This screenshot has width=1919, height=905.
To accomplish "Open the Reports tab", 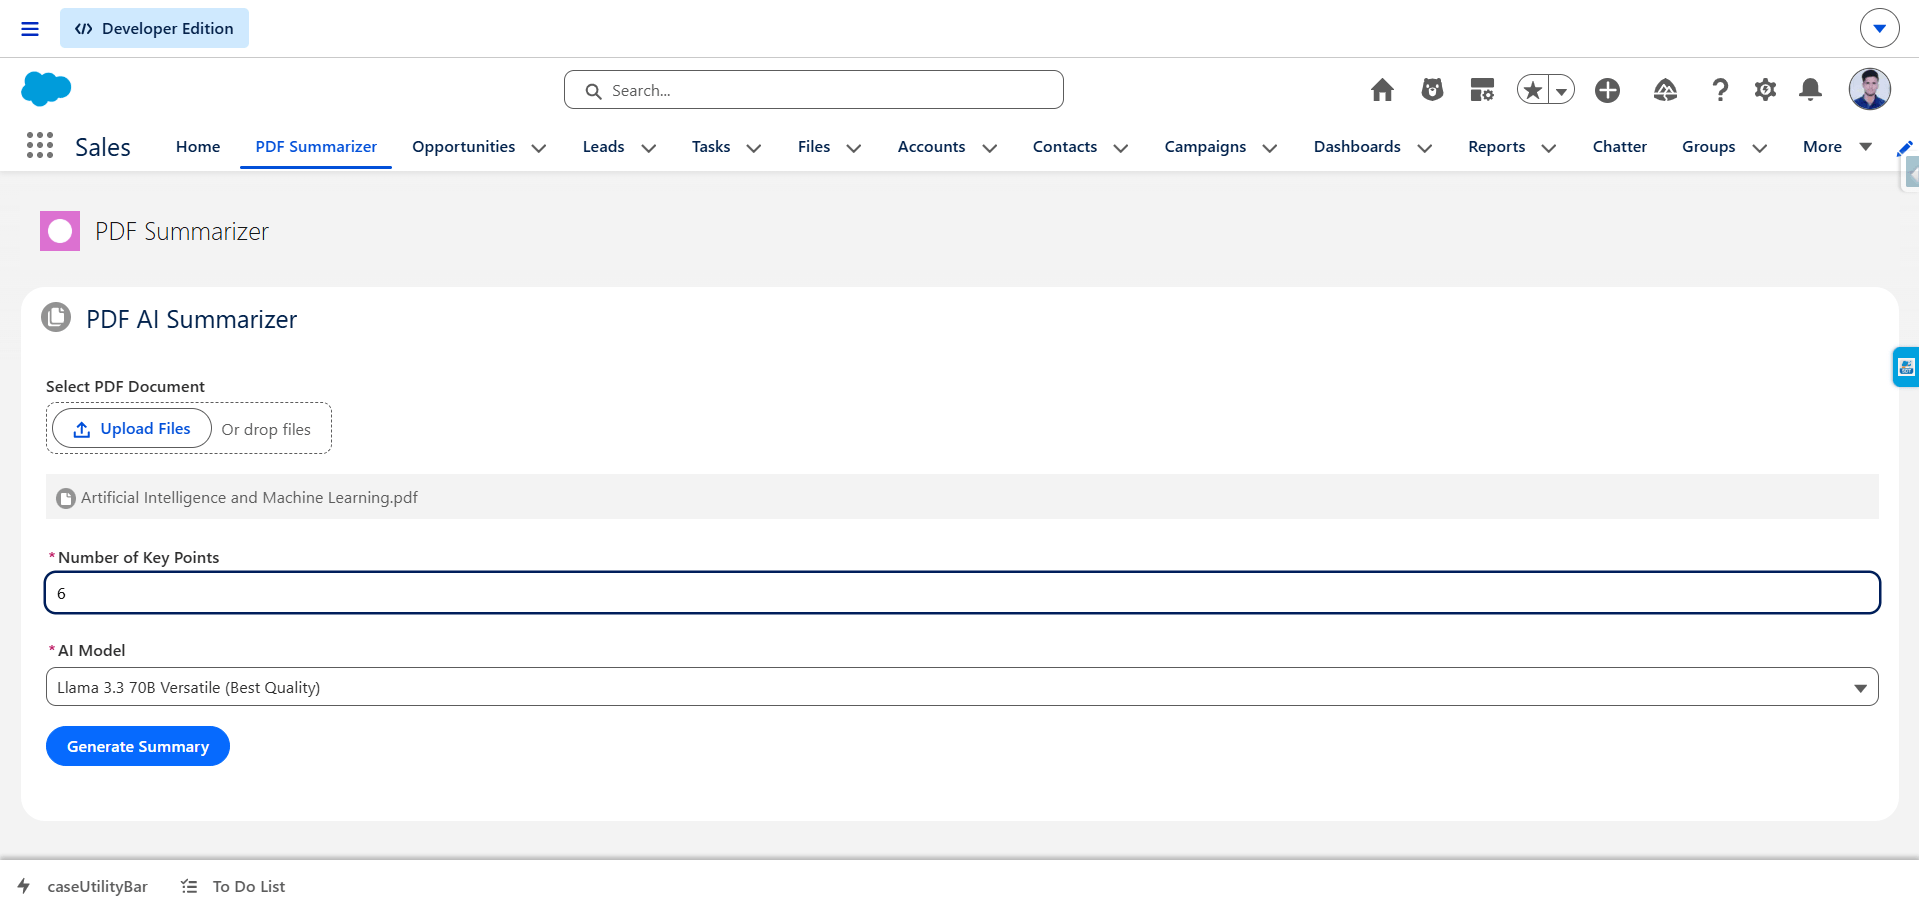I will coord(1497,147).
